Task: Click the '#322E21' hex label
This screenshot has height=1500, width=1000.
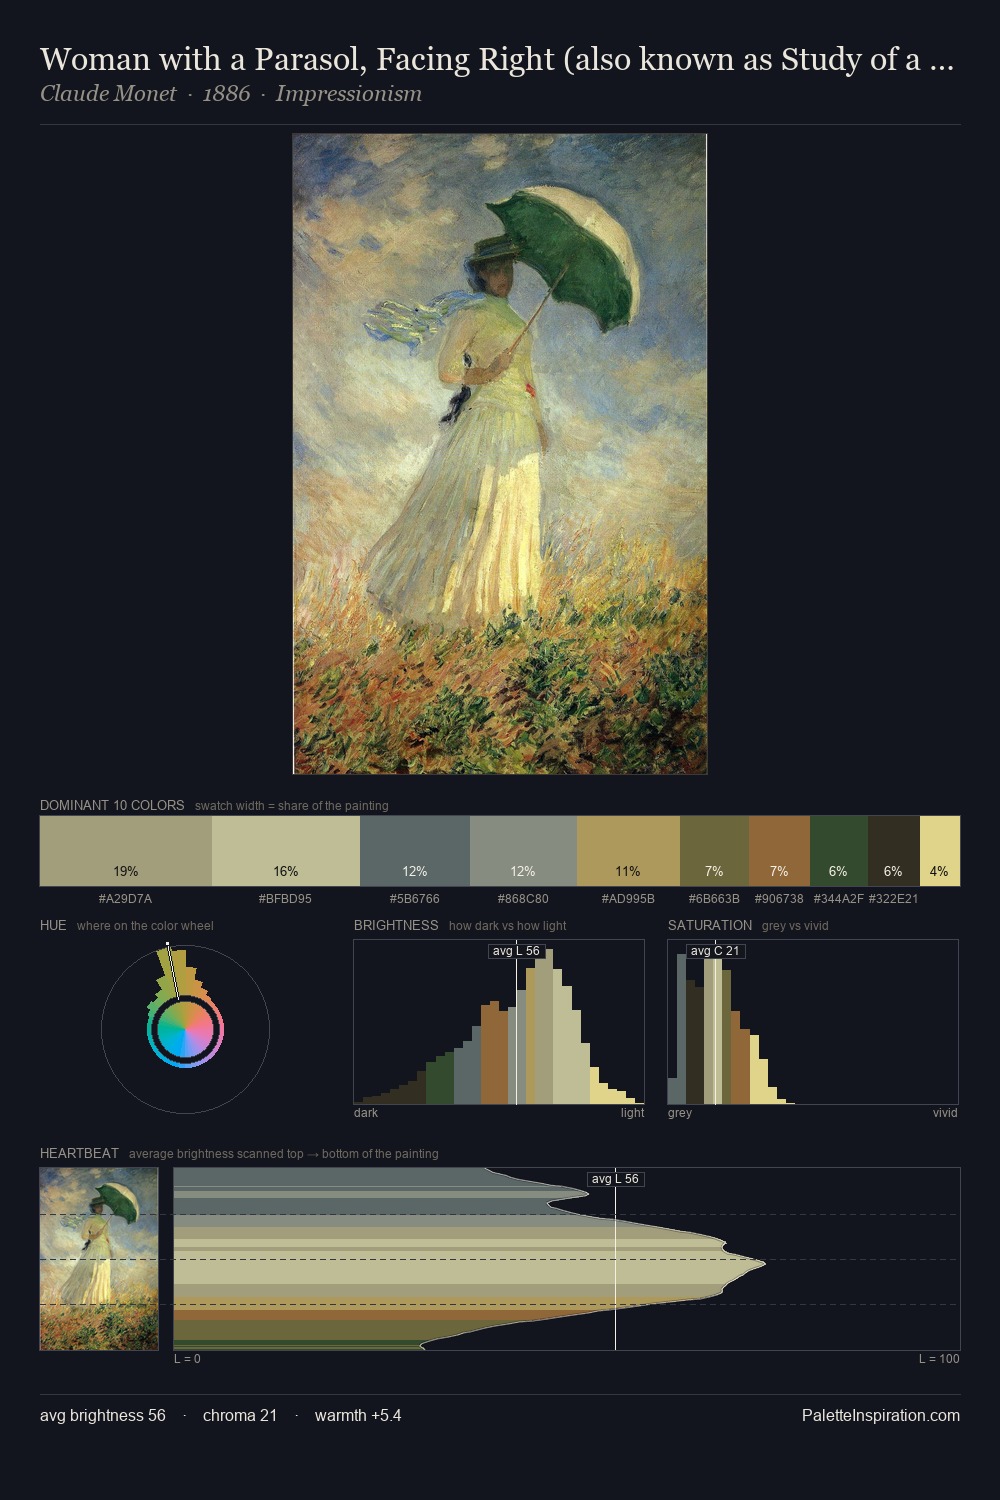Action: click(x=893, y=898)
